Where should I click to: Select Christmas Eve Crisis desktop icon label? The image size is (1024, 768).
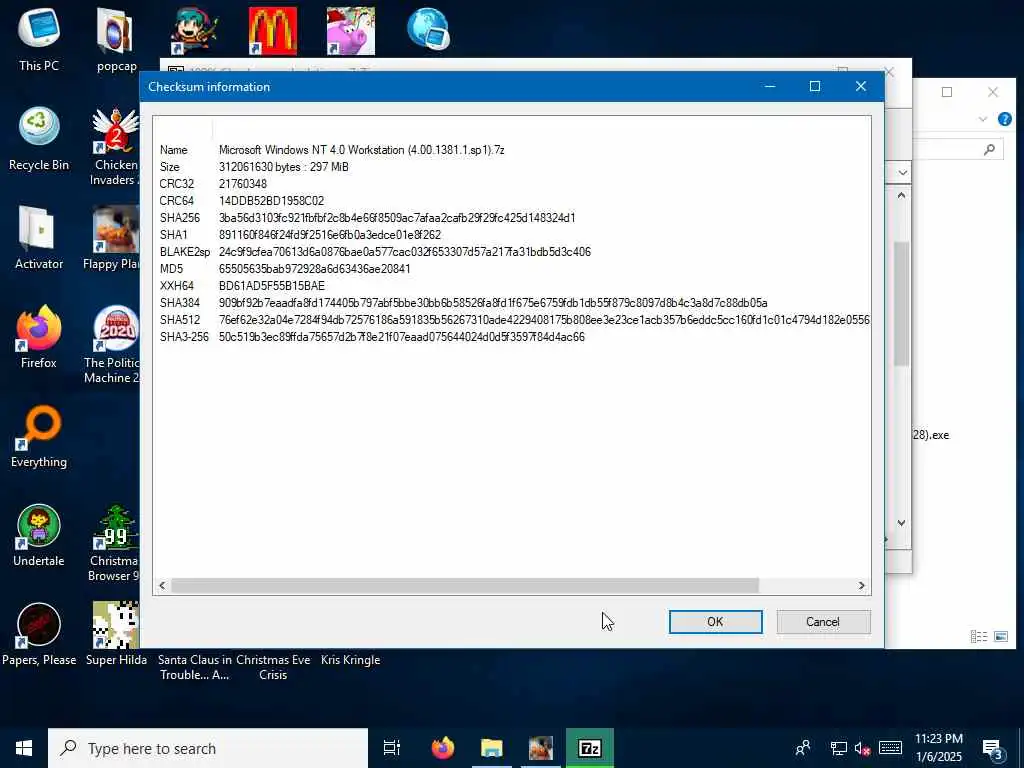click(x=273, y=667)
